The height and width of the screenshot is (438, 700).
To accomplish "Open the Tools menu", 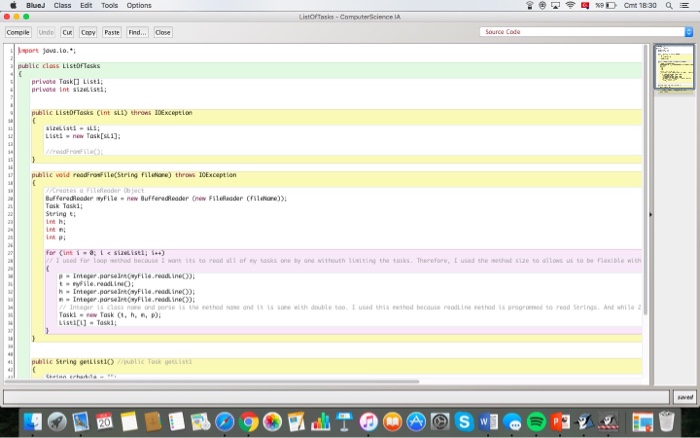I will coord(109,5).
